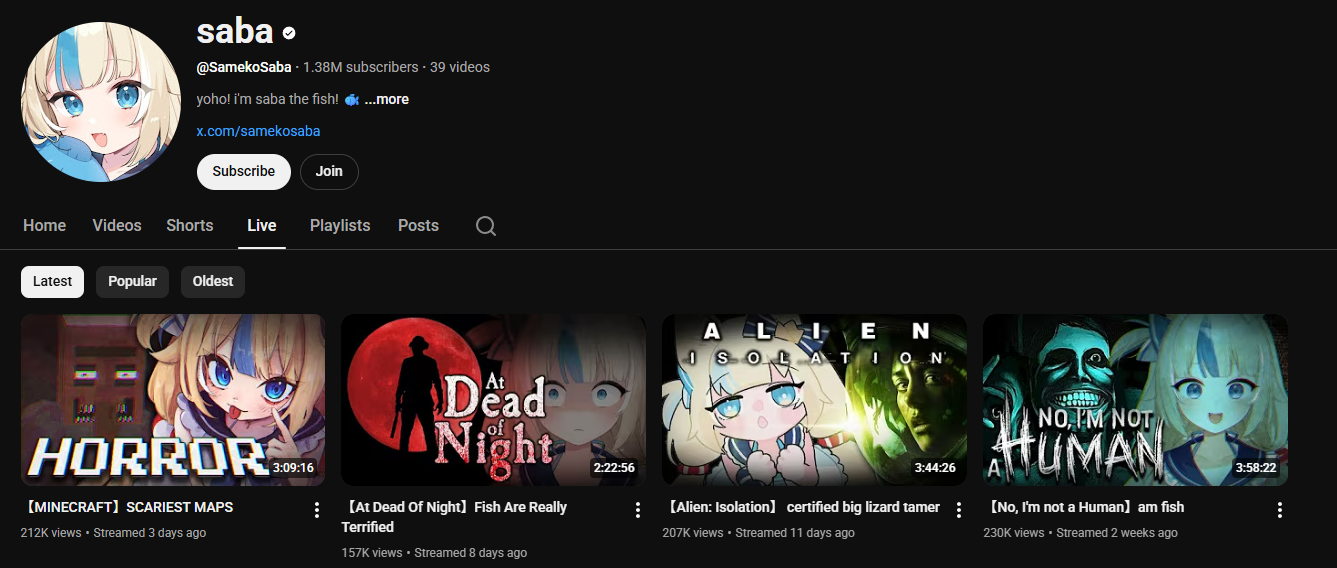The height and width of the screenshot is (568, 1337).
Task: Select the Oldest filter chip
Action: click(213, 282)
